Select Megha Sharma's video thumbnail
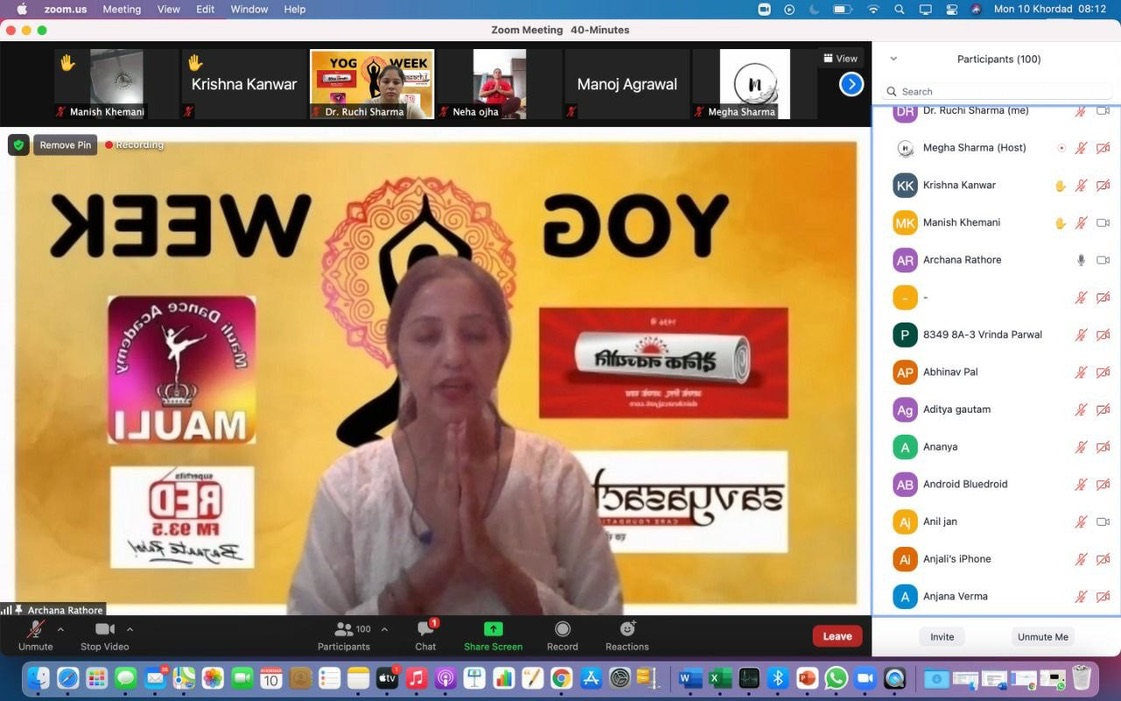 coord(754,84)
